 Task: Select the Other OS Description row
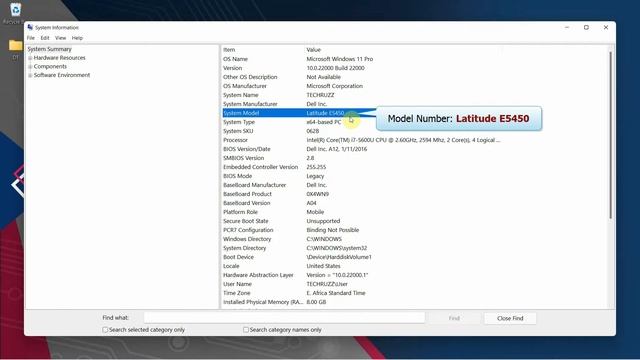point(414,77)
